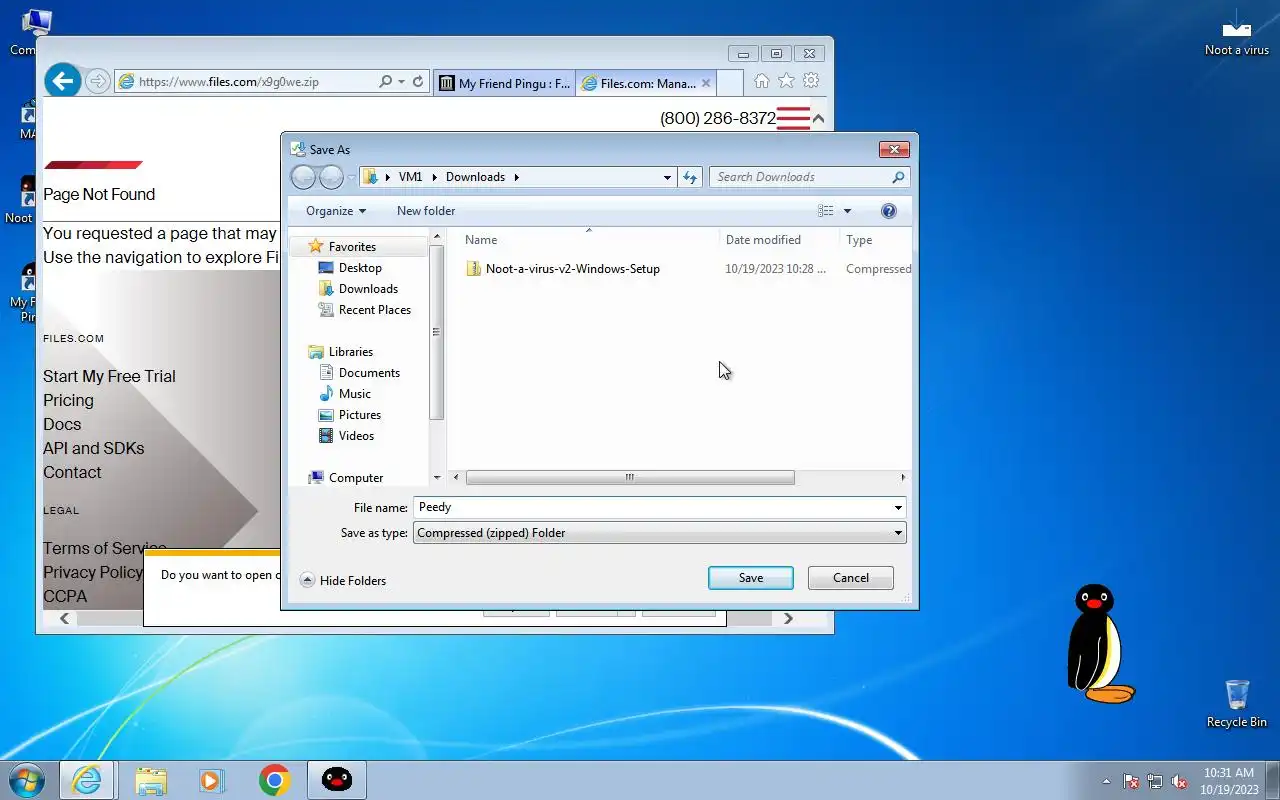
Task: Open Chrome from the taskbar
Action: coord(275,780)
